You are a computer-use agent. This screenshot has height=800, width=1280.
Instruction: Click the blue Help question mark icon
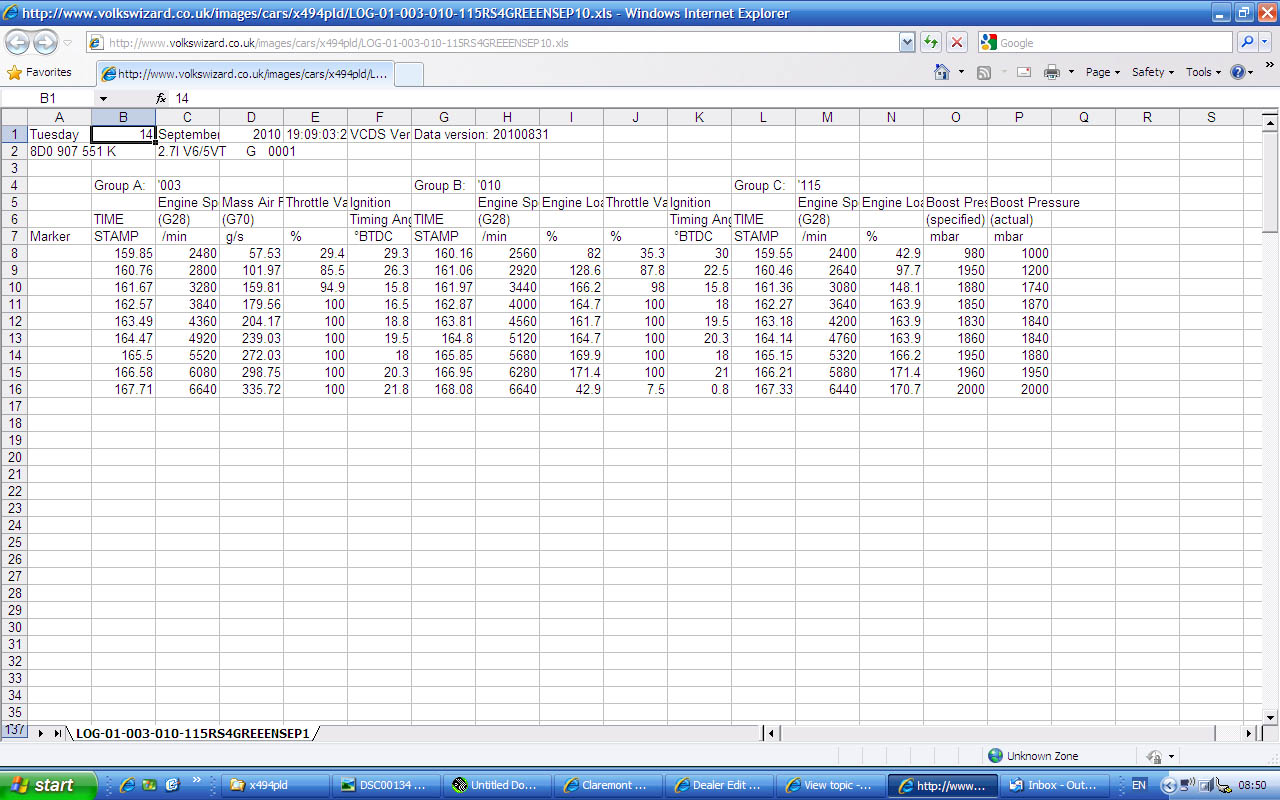point(1237,72)
